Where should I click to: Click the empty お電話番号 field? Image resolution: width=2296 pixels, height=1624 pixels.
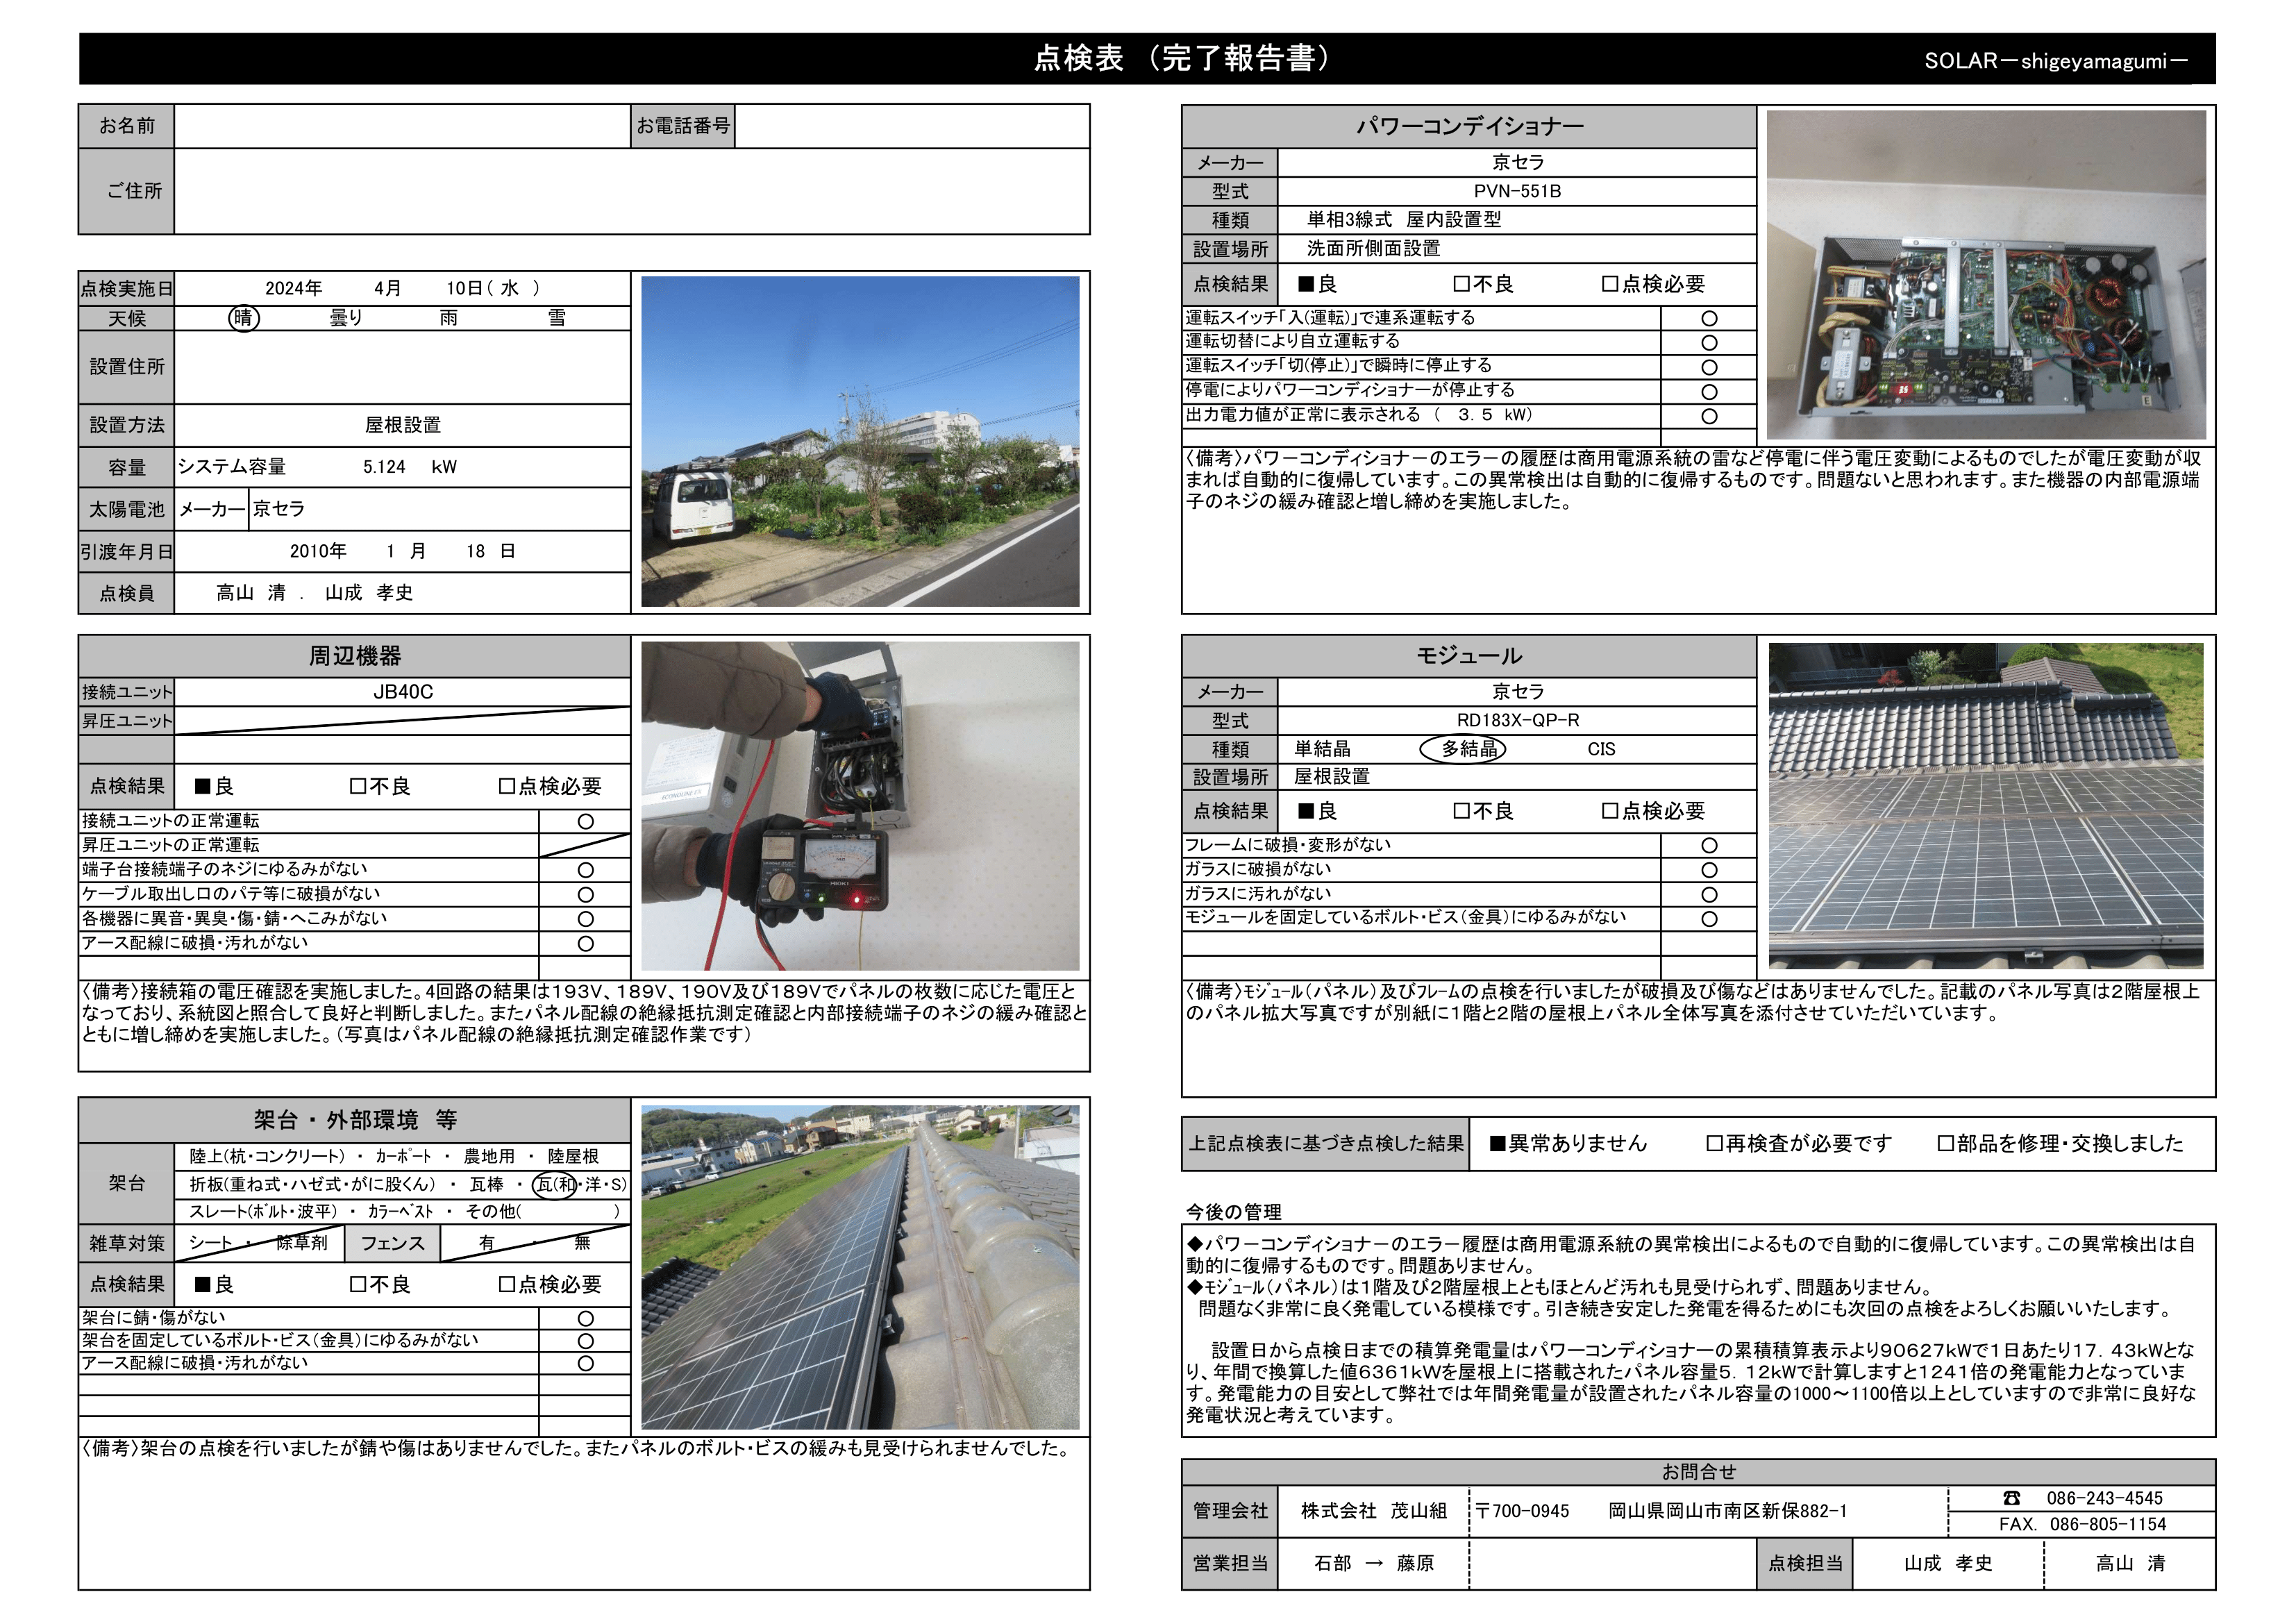pos(912,126)
